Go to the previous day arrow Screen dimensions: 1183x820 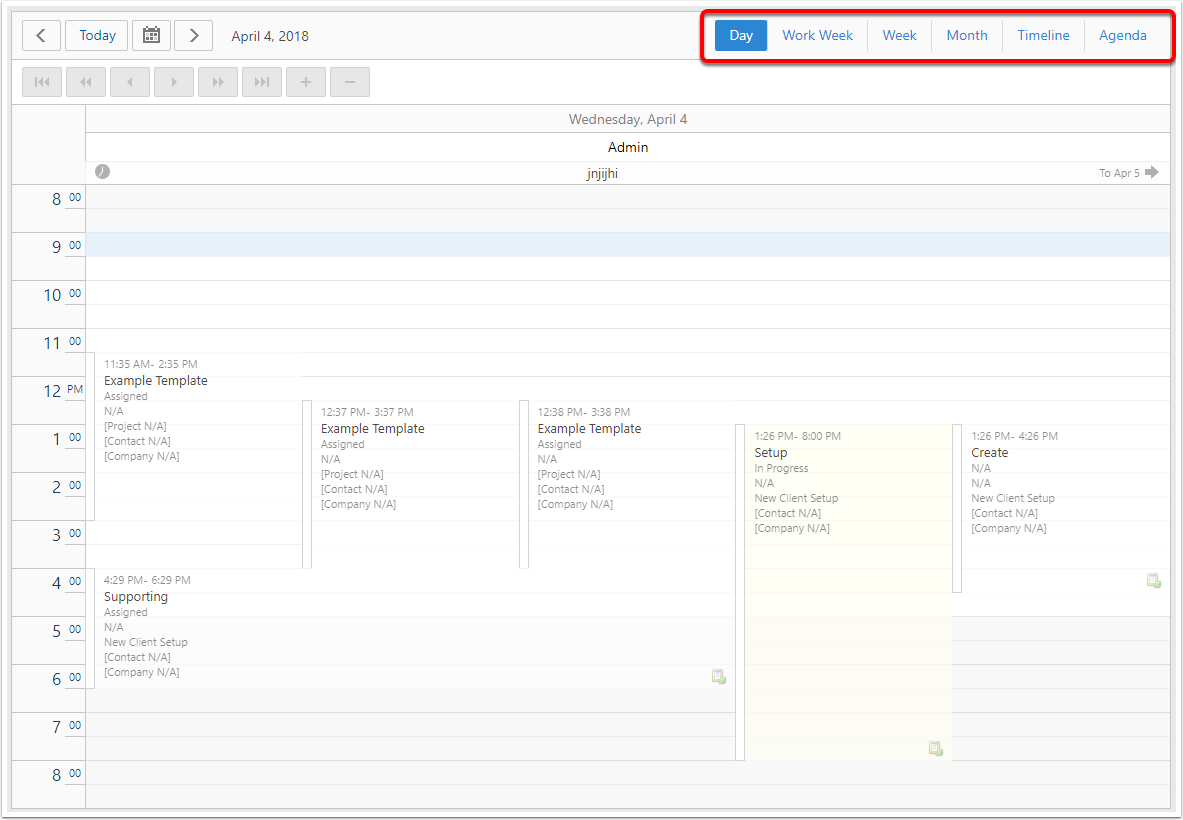[x=41, y=35]
